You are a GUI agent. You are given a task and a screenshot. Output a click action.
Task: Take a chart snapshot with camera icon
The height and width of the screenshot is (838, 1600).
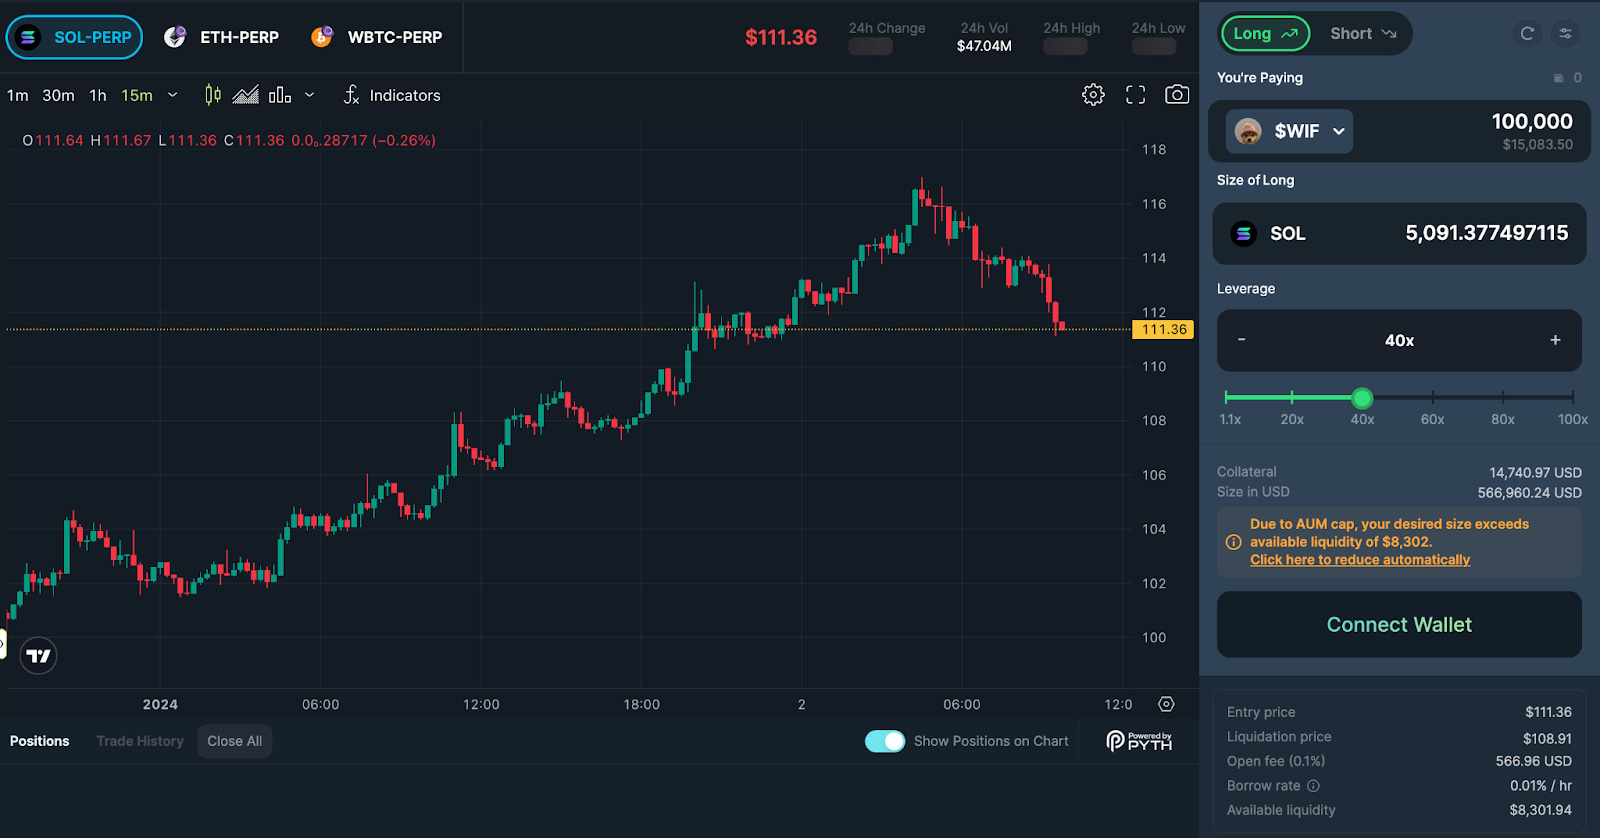tap(1177, 95)
